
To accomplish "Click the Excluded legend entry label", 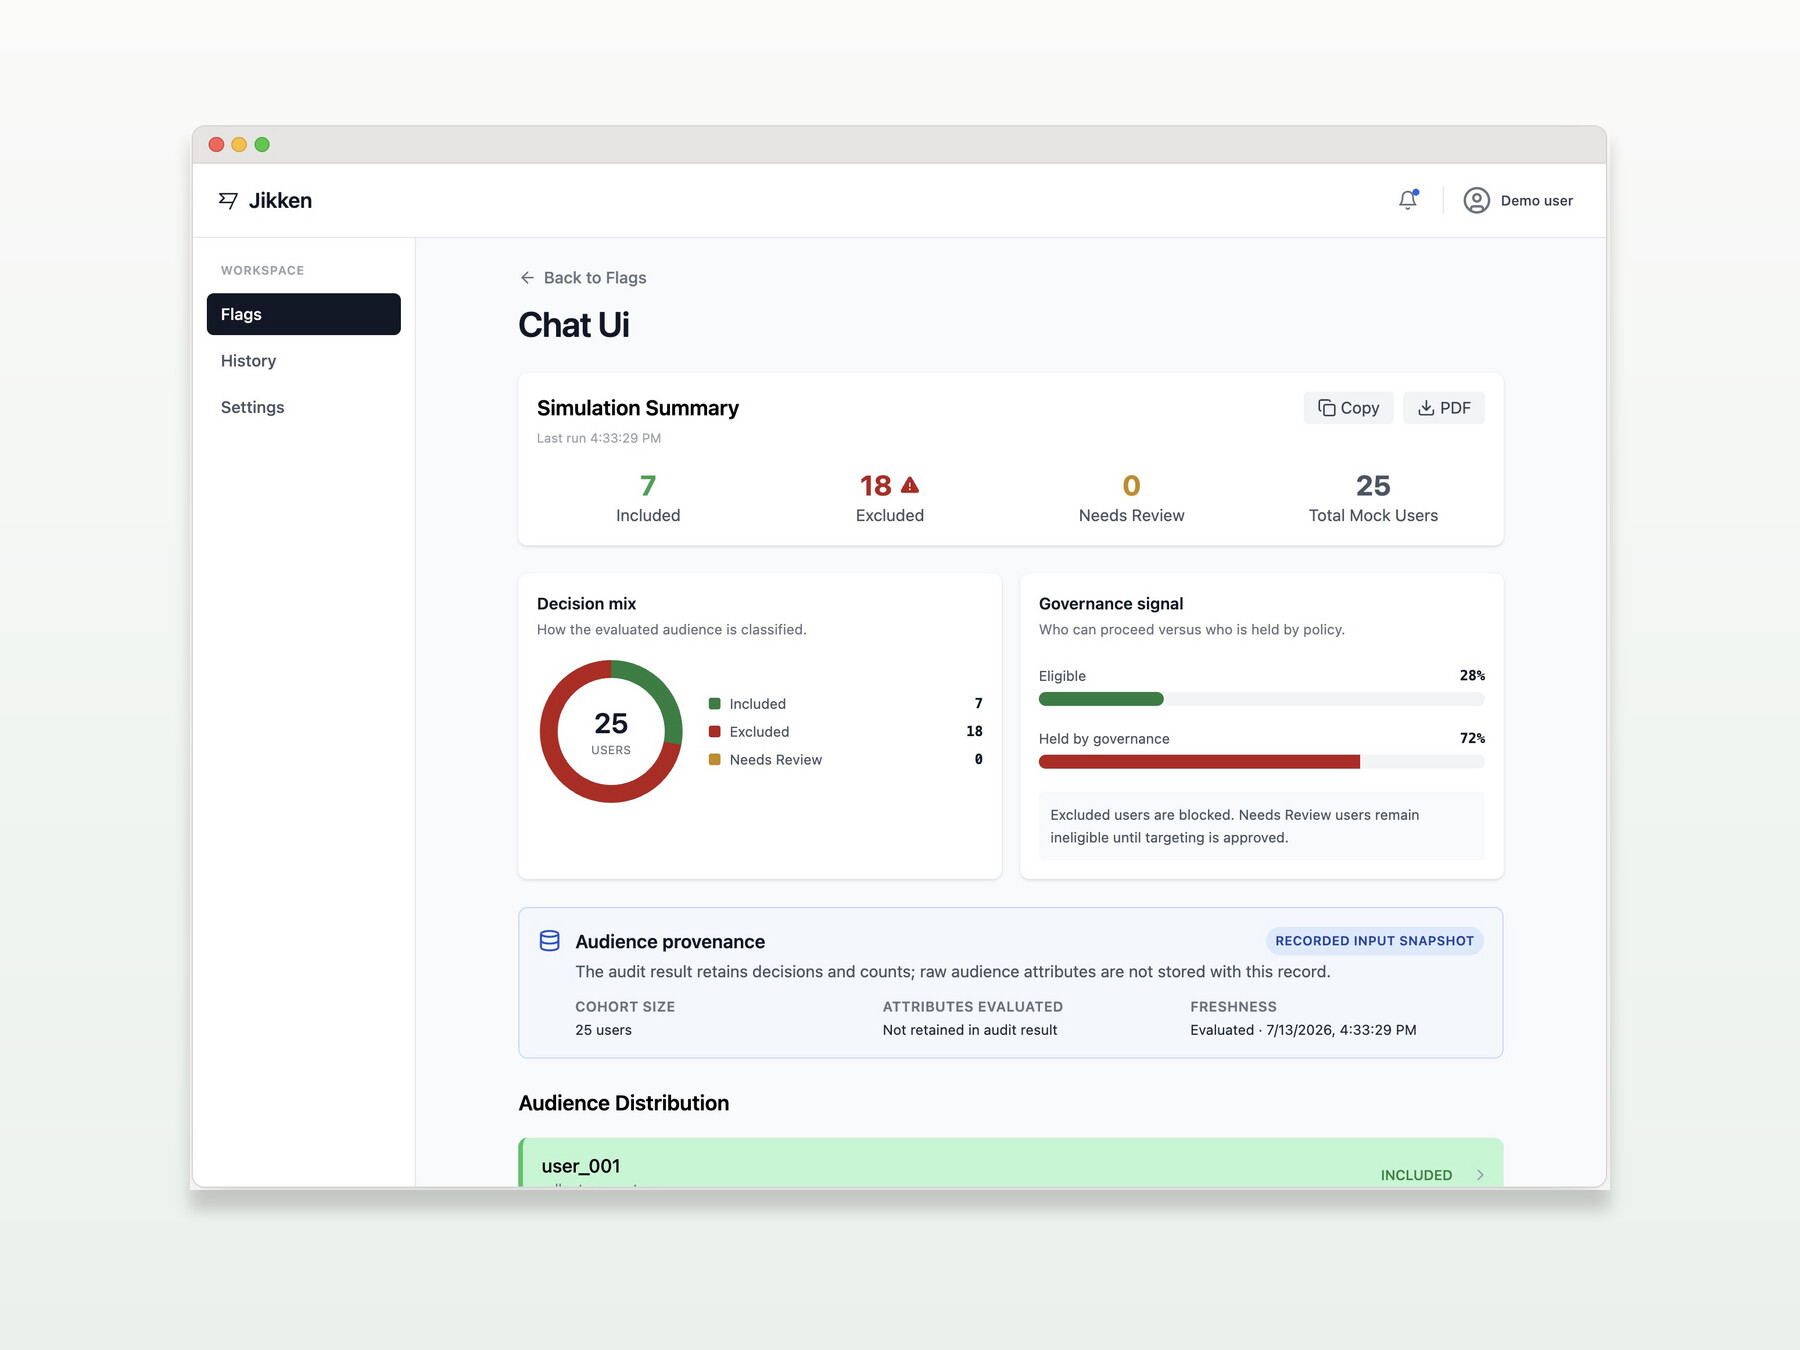I will (759, 732).
